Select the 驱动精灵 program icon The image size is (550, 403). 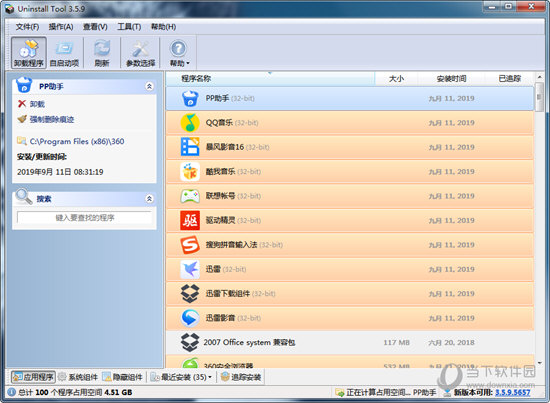tap(190, 220)
